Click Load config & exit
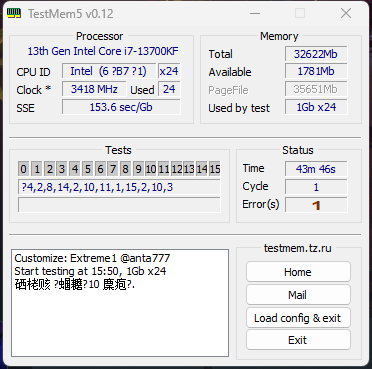The height and width of the screenshot is (369, 372). click(x=298, y=318)
